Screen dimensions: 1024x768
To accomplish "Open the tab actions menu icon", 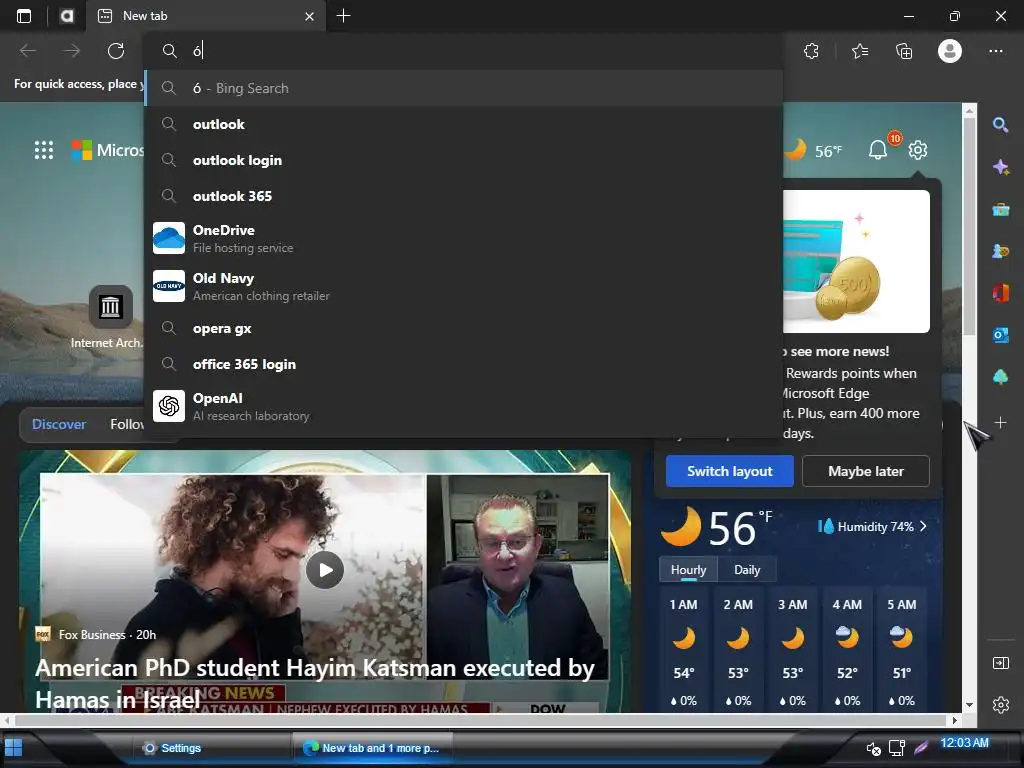I will 24,16.
